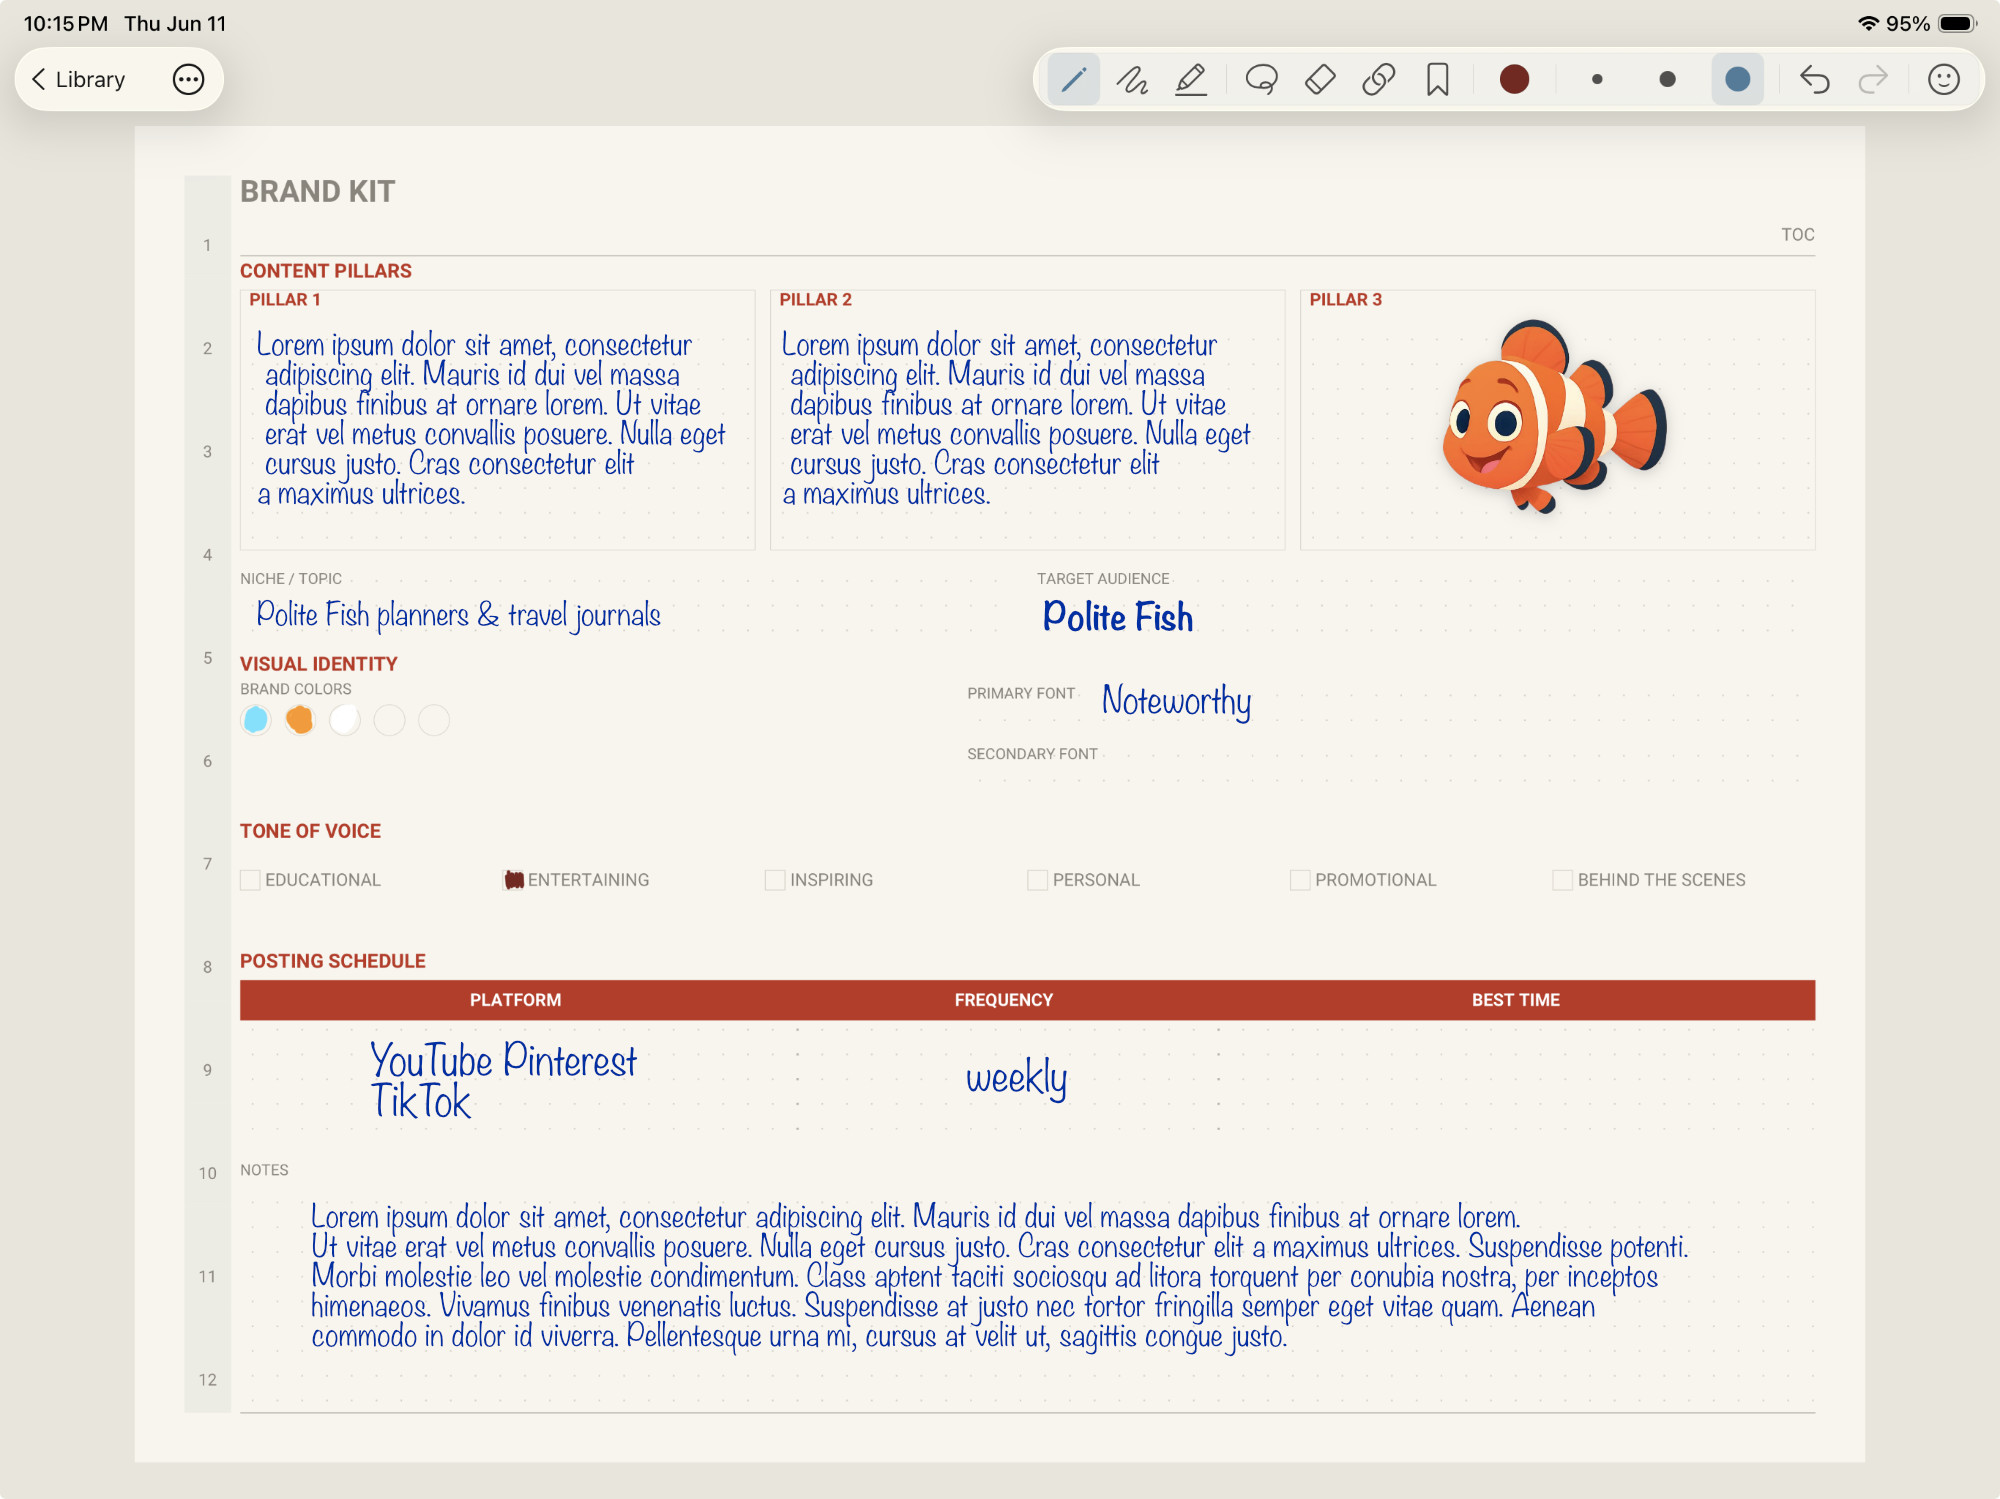Tap the empty fourth brand color circle
The height and width of the screenshot is (1499, 2000).
[x=389, y=720]
